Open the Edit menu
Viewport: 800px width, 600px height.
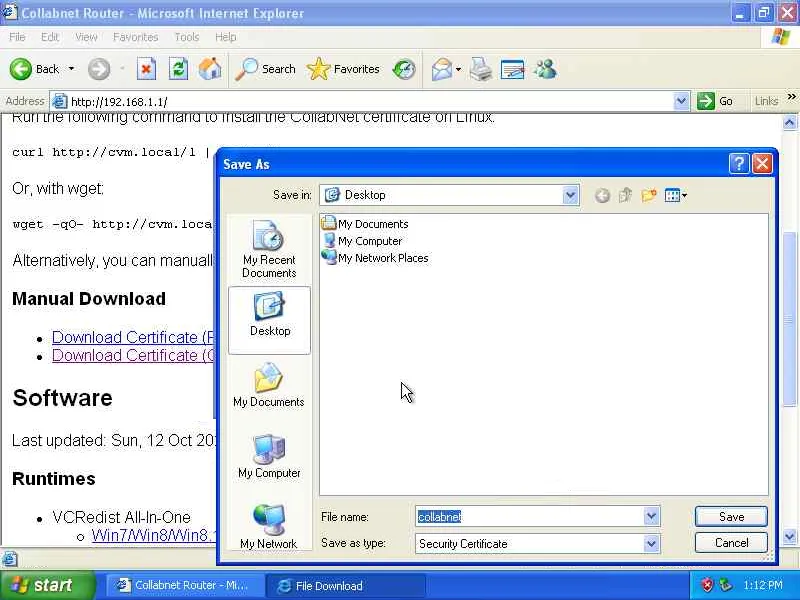(x=49, y=37)
